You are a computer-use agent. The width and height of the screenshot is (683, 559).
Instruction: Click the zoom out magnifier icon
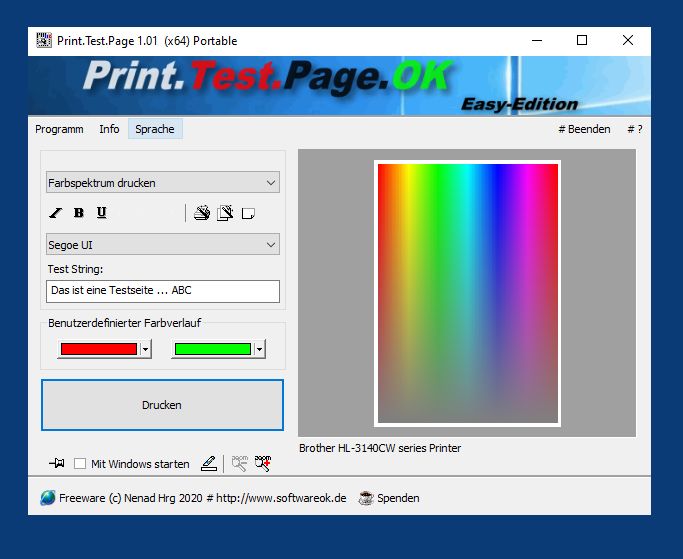[240, 463]
